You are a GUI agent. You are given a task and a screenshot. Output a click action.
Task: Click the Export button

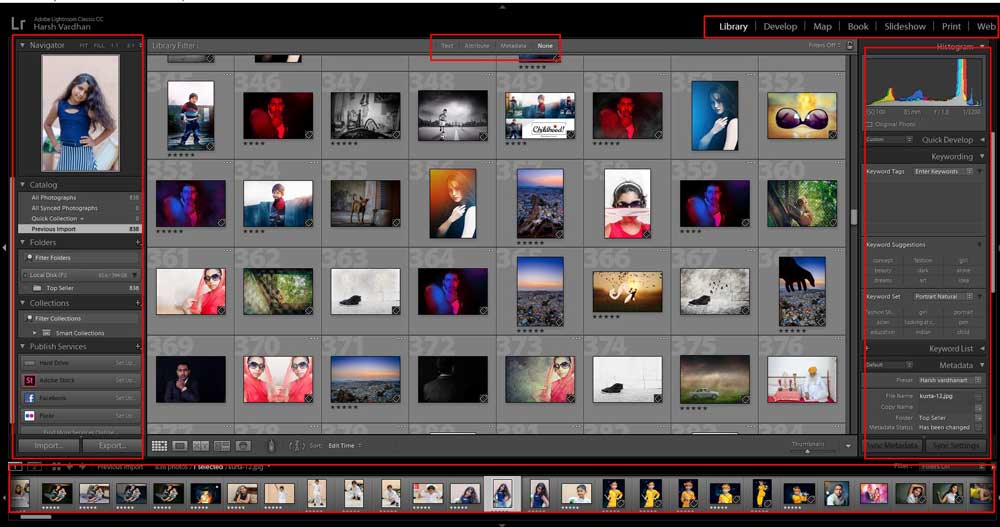pyautogui.click(x=112, y=445)
